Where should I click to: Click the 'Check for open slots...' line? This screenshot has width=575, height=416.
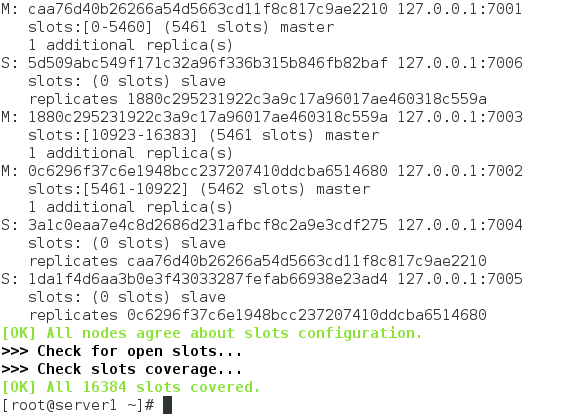[121, 351]
